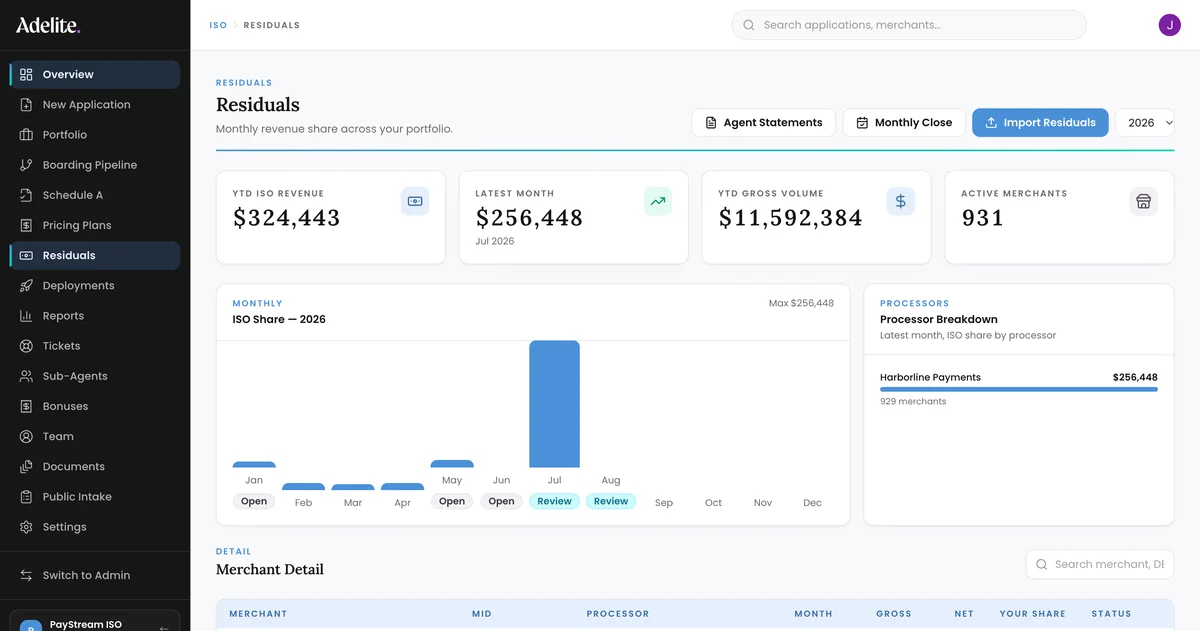
Task: Click the YTD Gross Volume dollar icon
Action: pyautogui.click(x=900, y=201)
